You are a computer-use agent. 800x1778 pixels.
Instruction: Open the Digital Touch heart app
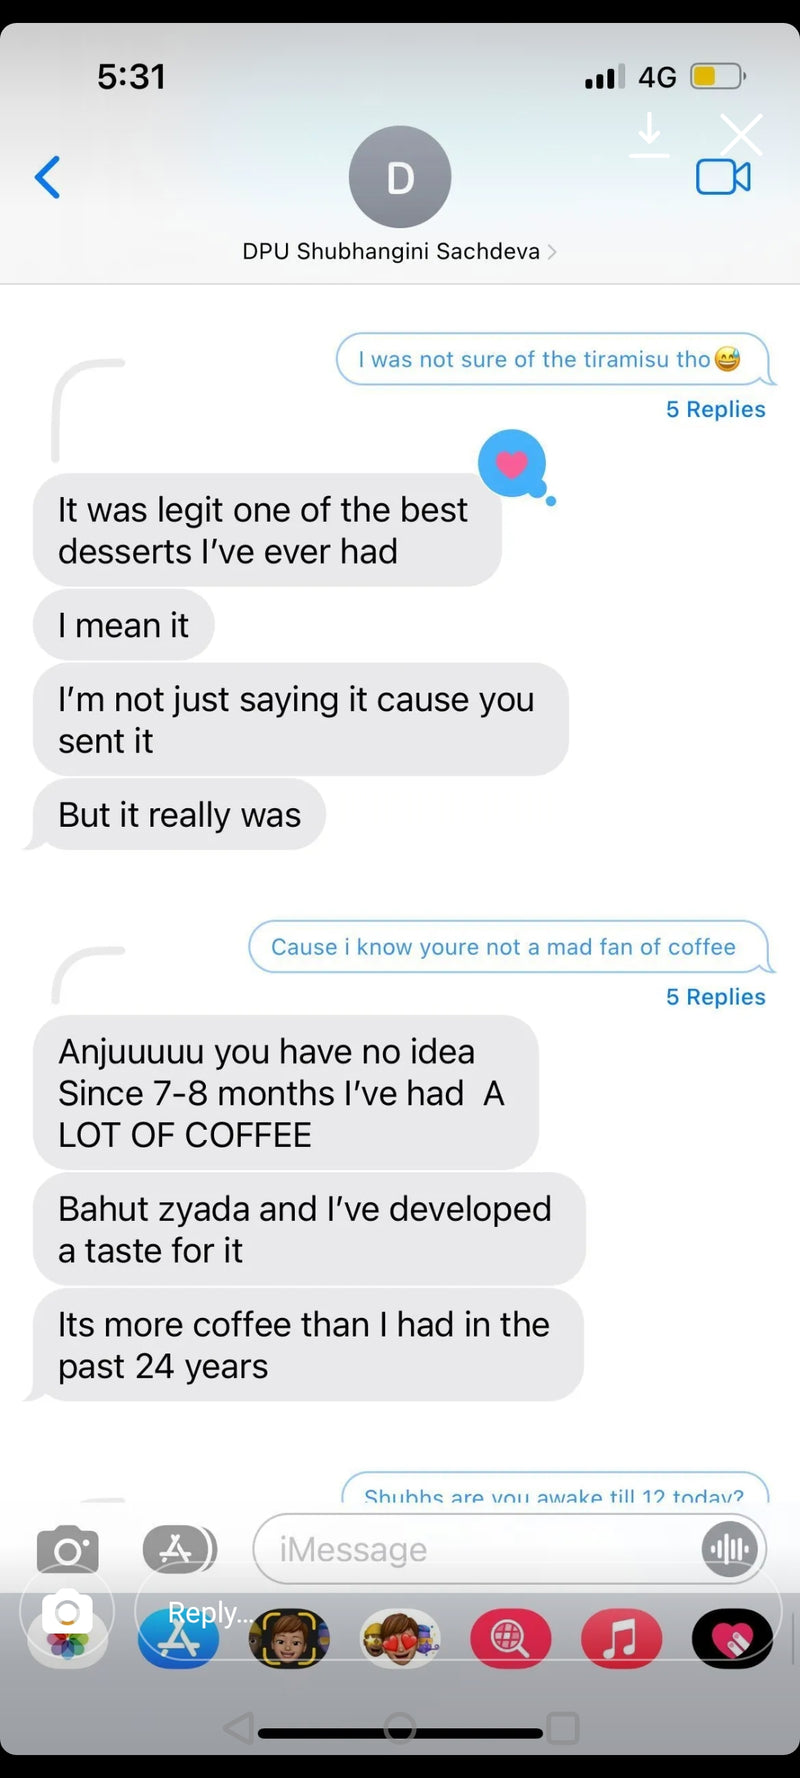coord(732,1639)
